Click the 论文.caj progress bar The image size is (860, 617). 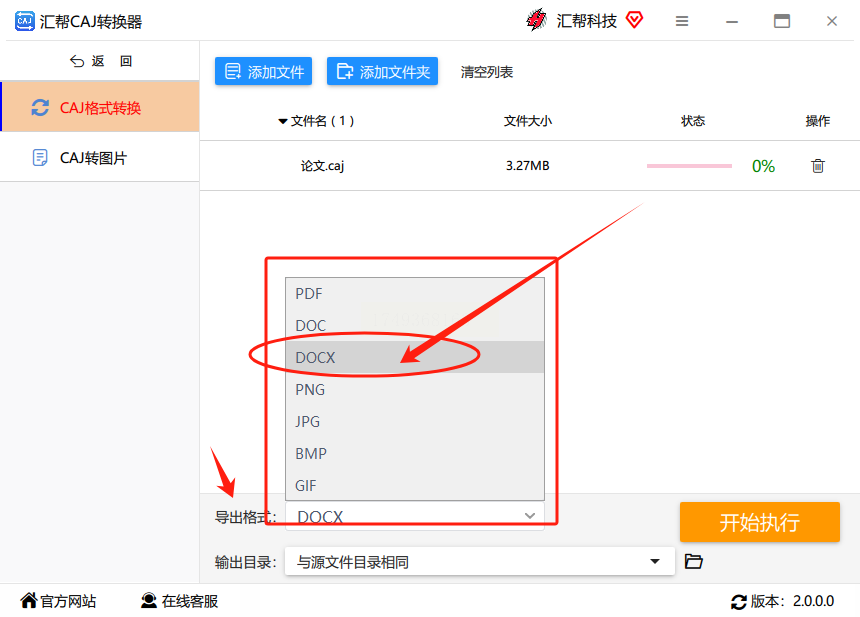tap(689, 166)
